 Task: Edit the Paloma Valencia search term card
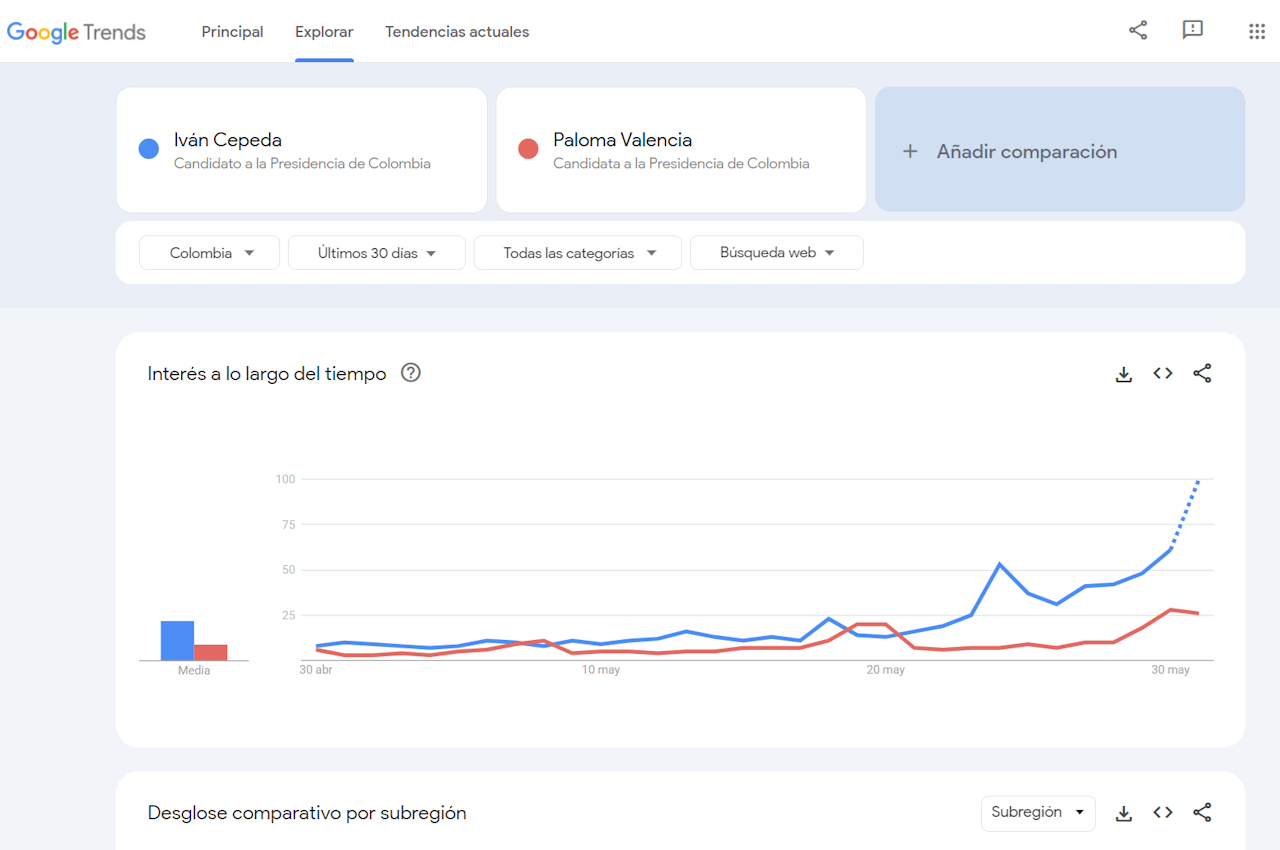point(681,150)
